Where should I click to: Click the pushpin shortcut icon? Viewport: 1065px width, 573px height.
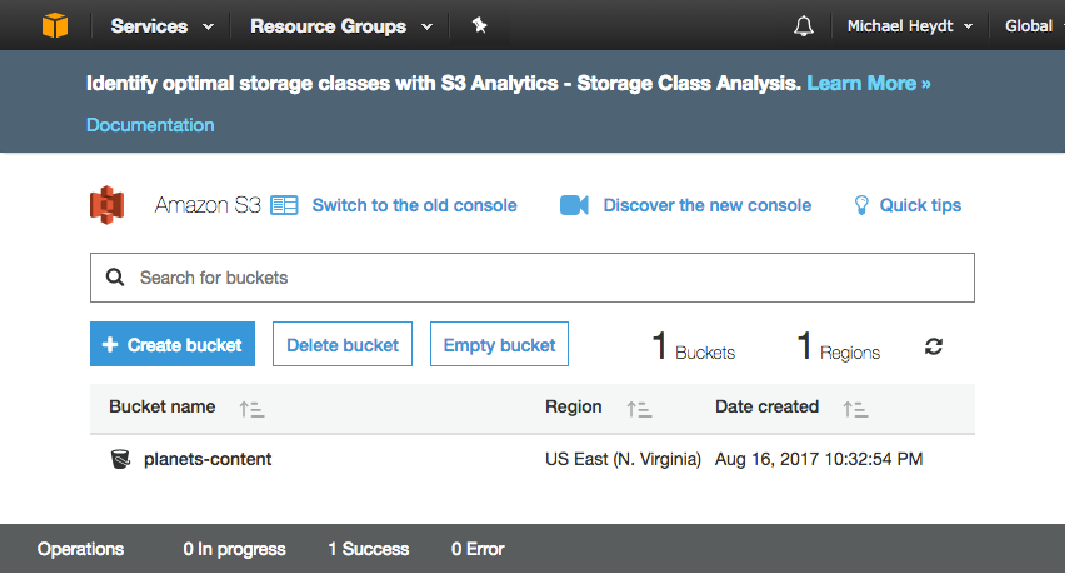pos(480,26)
